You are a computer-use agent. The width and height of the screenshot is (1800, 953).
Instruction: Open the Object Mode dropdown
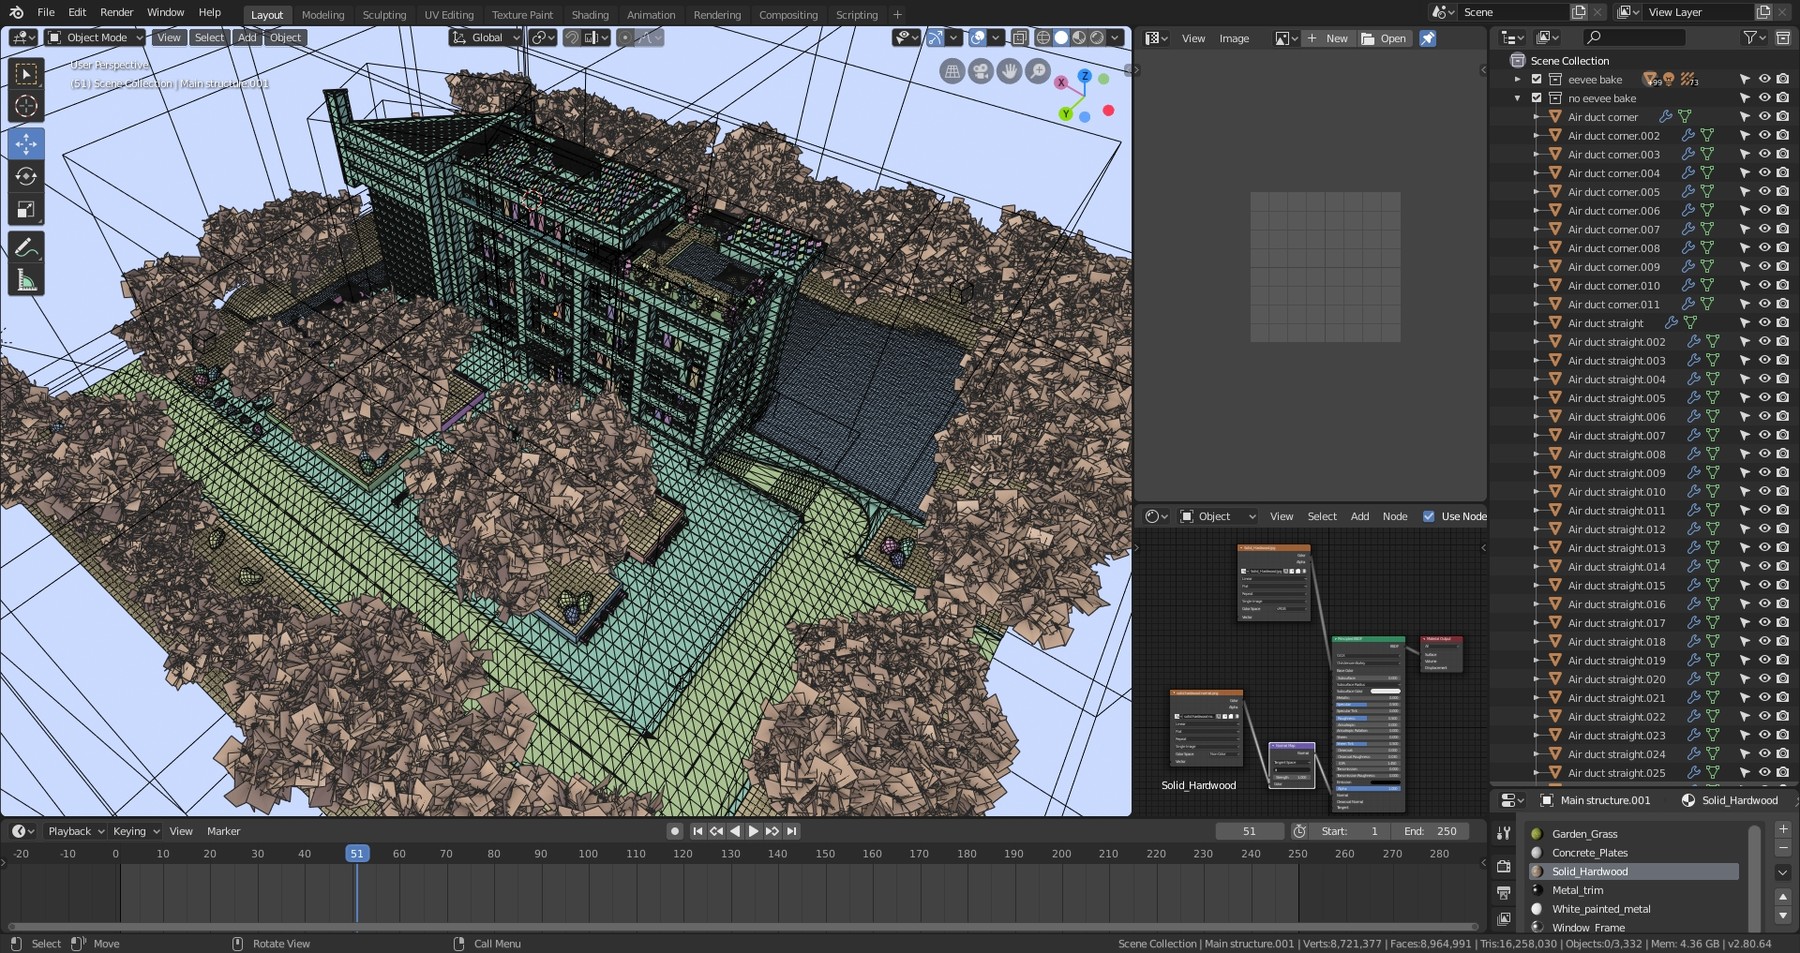coord(96,37)
